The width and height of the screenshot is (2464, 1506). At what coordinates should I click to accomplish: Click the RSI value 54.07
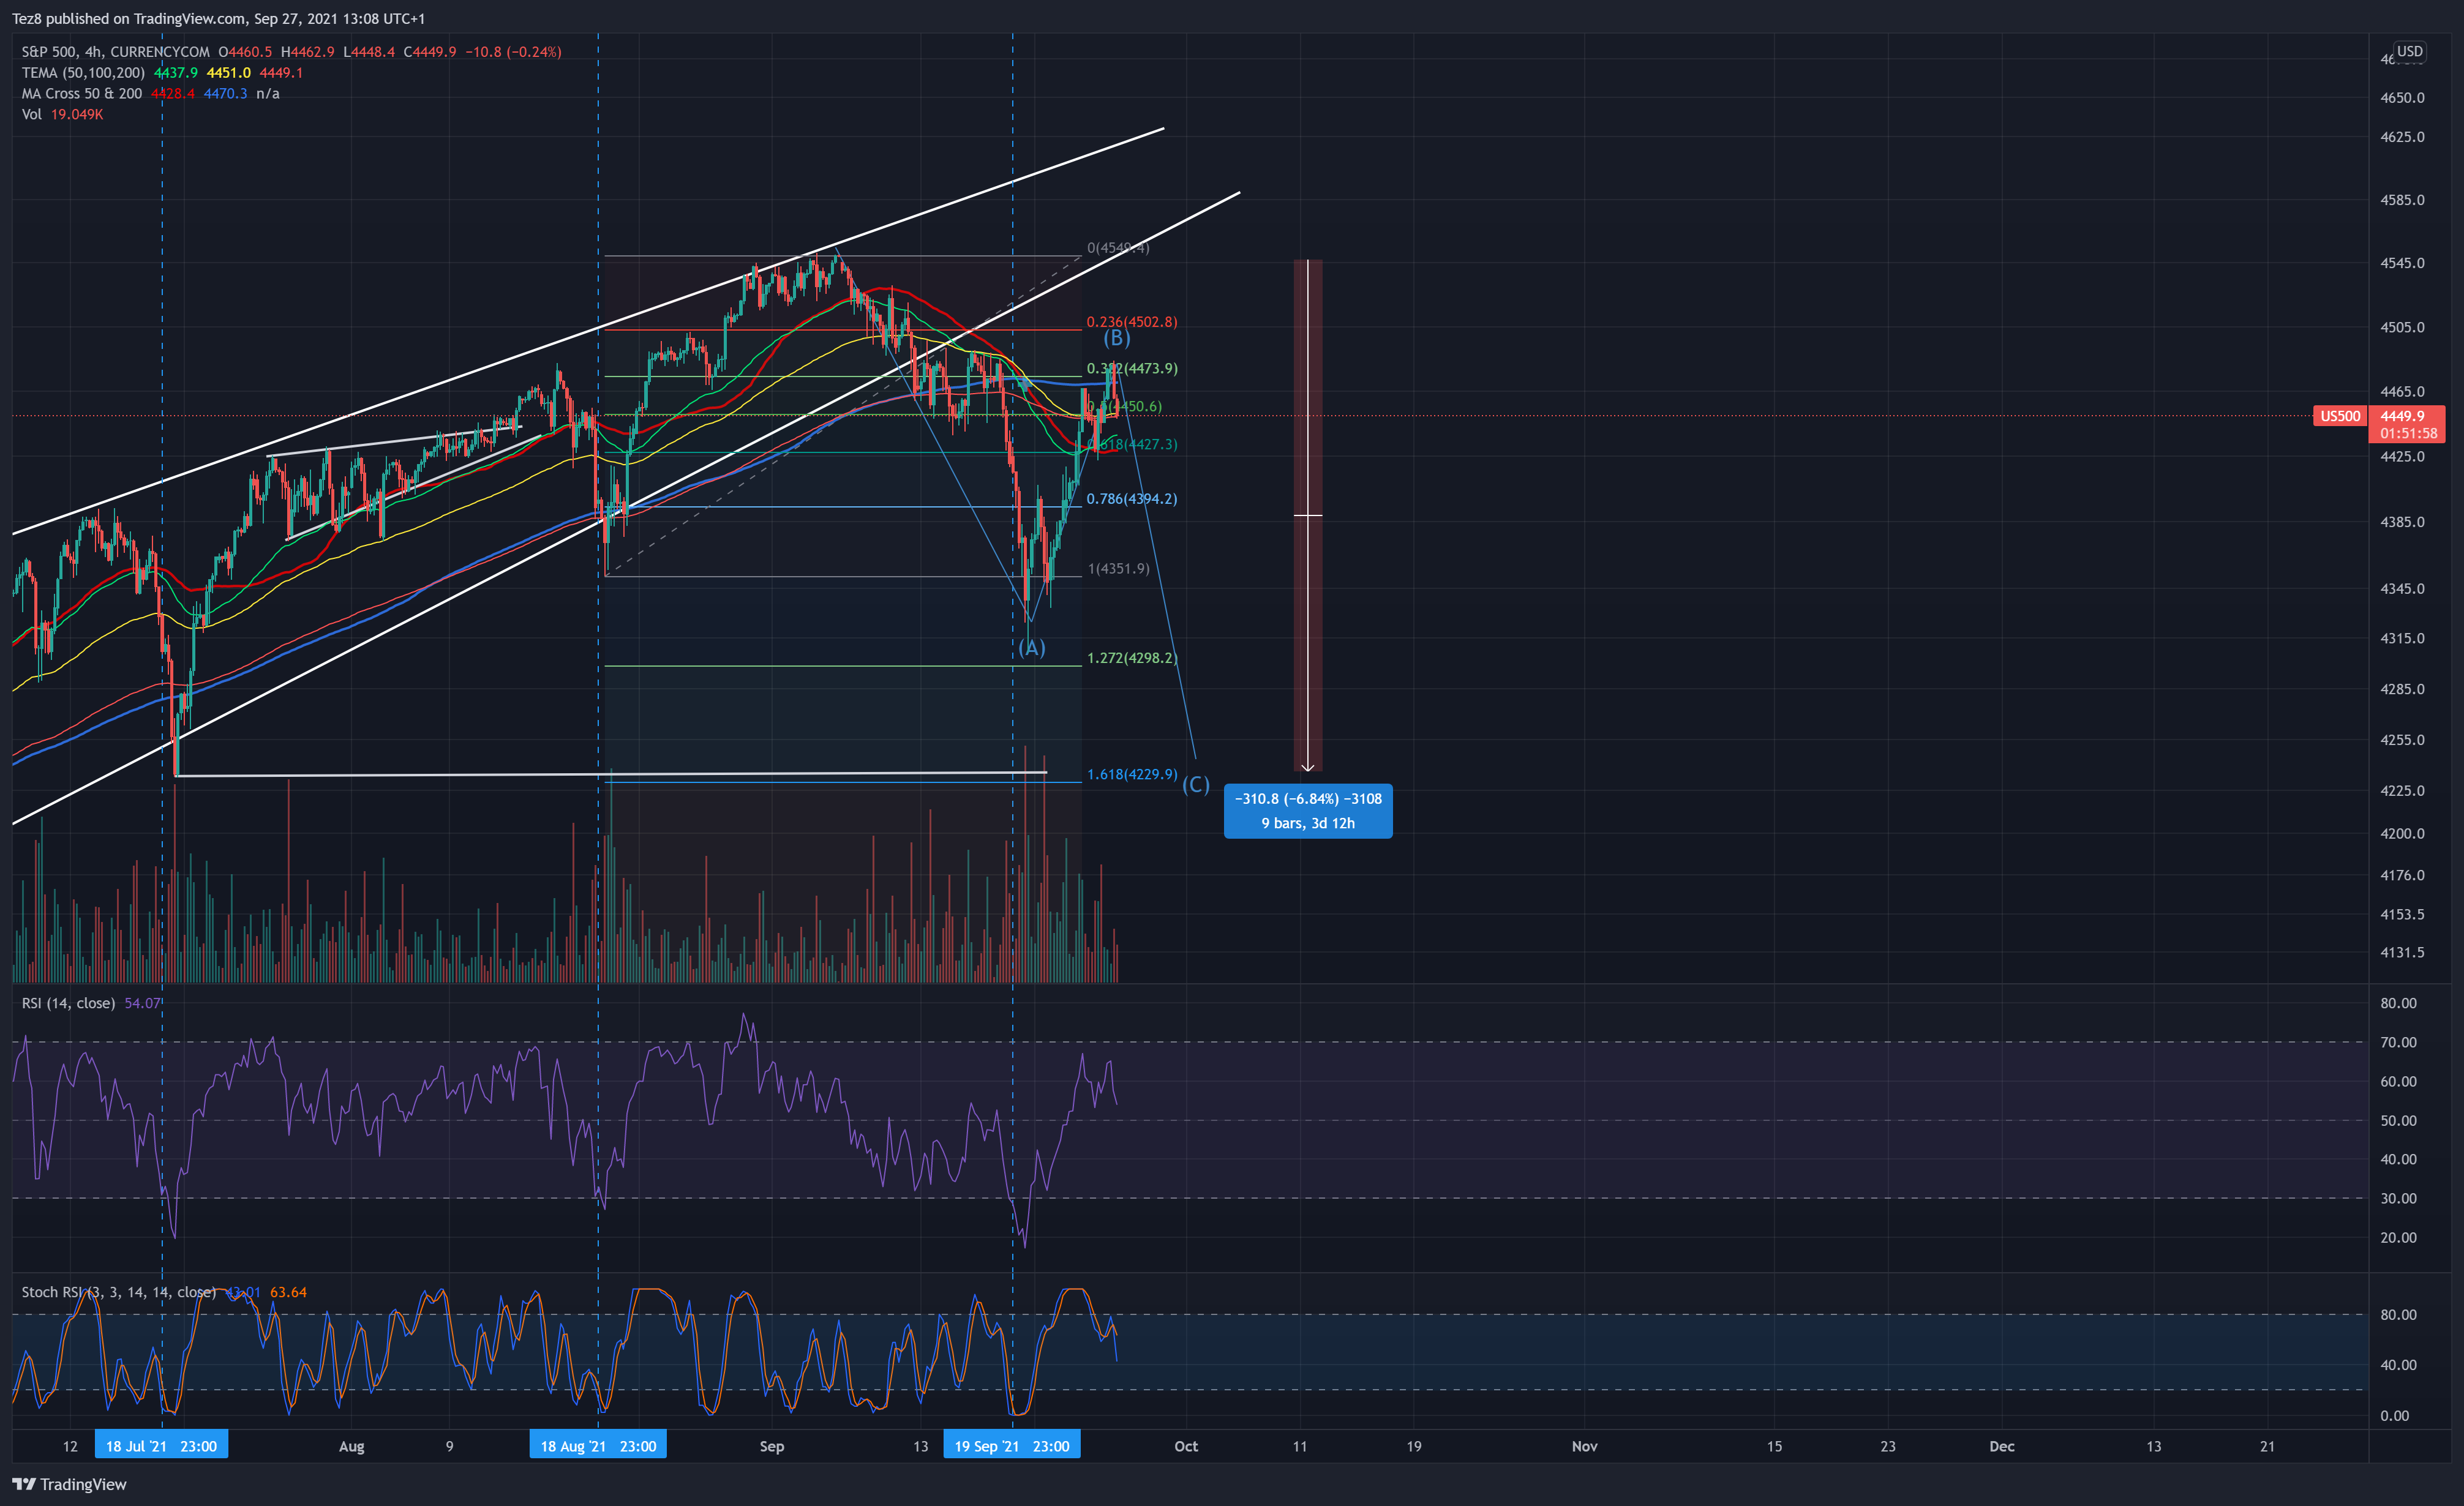[142, 1003]
